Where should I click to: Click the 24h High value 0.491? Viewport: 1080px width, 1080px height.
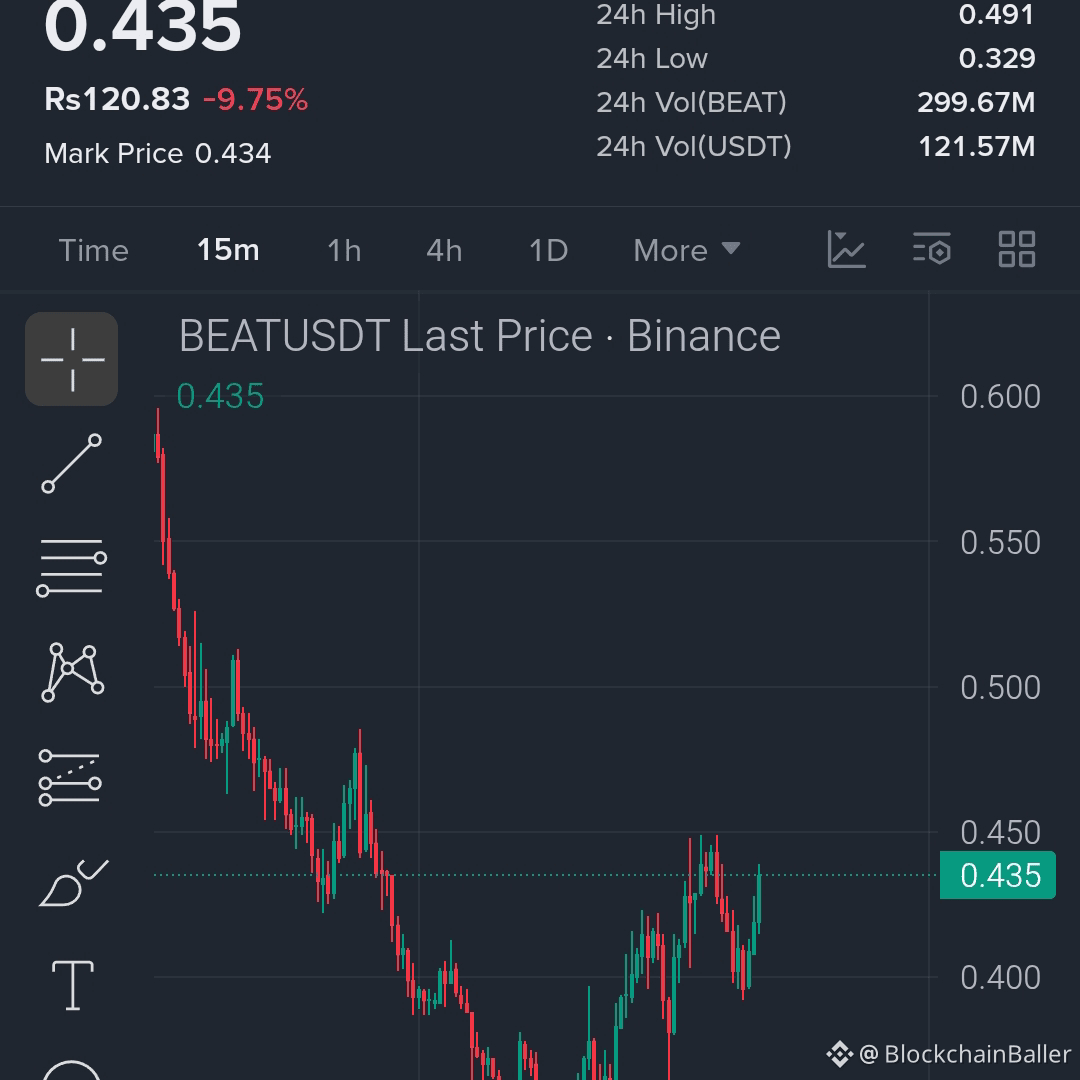click(x=996, y=14)
